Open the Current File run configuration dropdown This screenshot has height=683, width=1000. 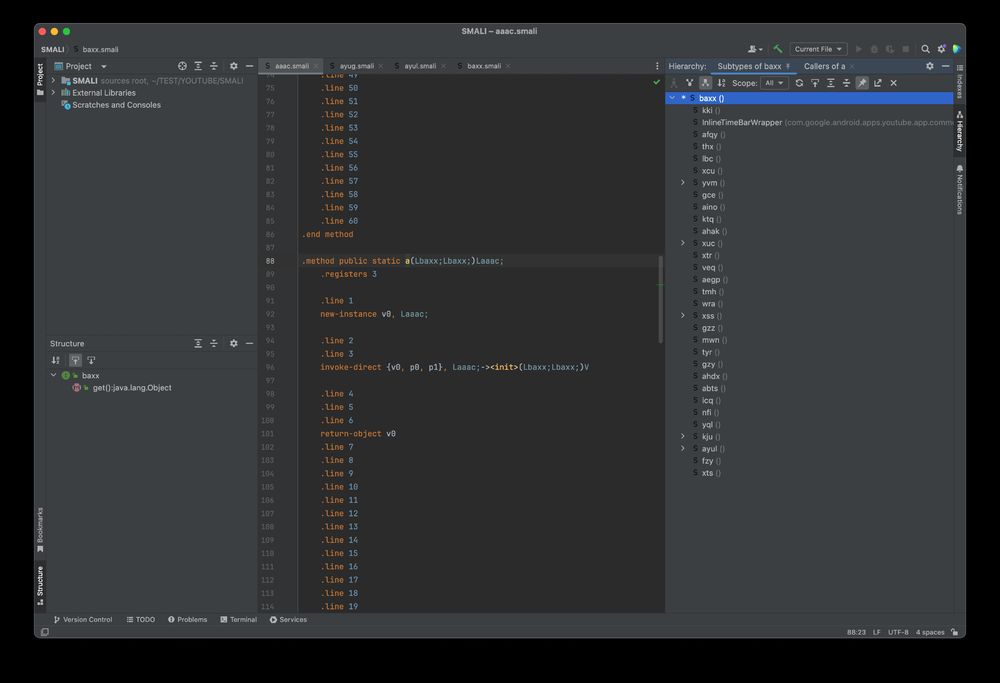(818, 49)
